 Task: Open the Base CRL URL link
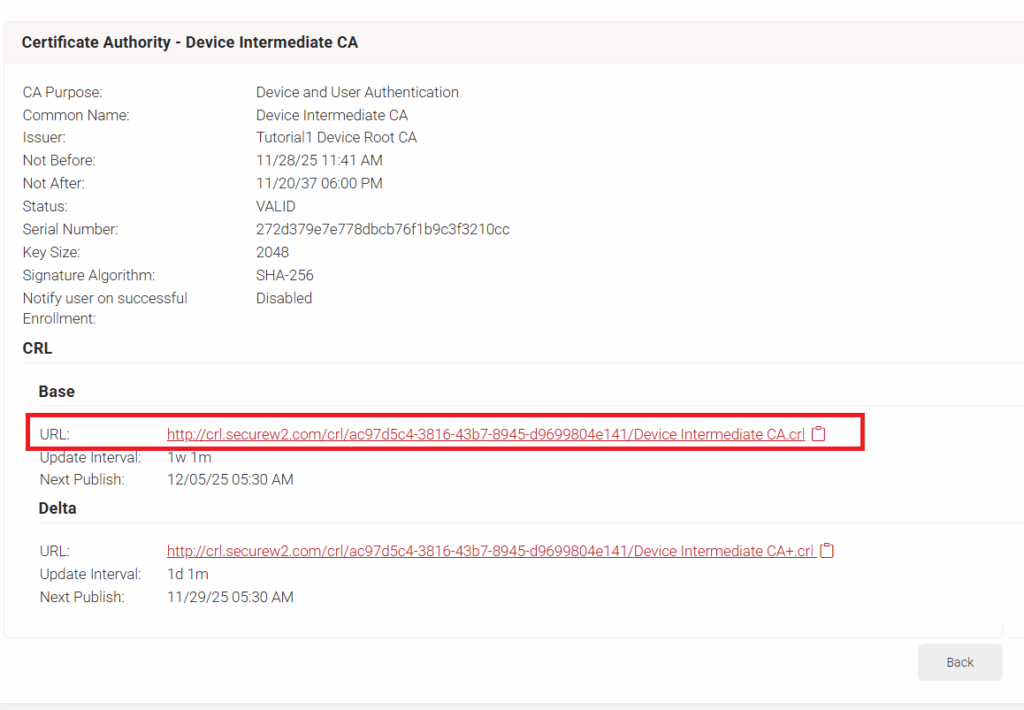pos(485,435)
